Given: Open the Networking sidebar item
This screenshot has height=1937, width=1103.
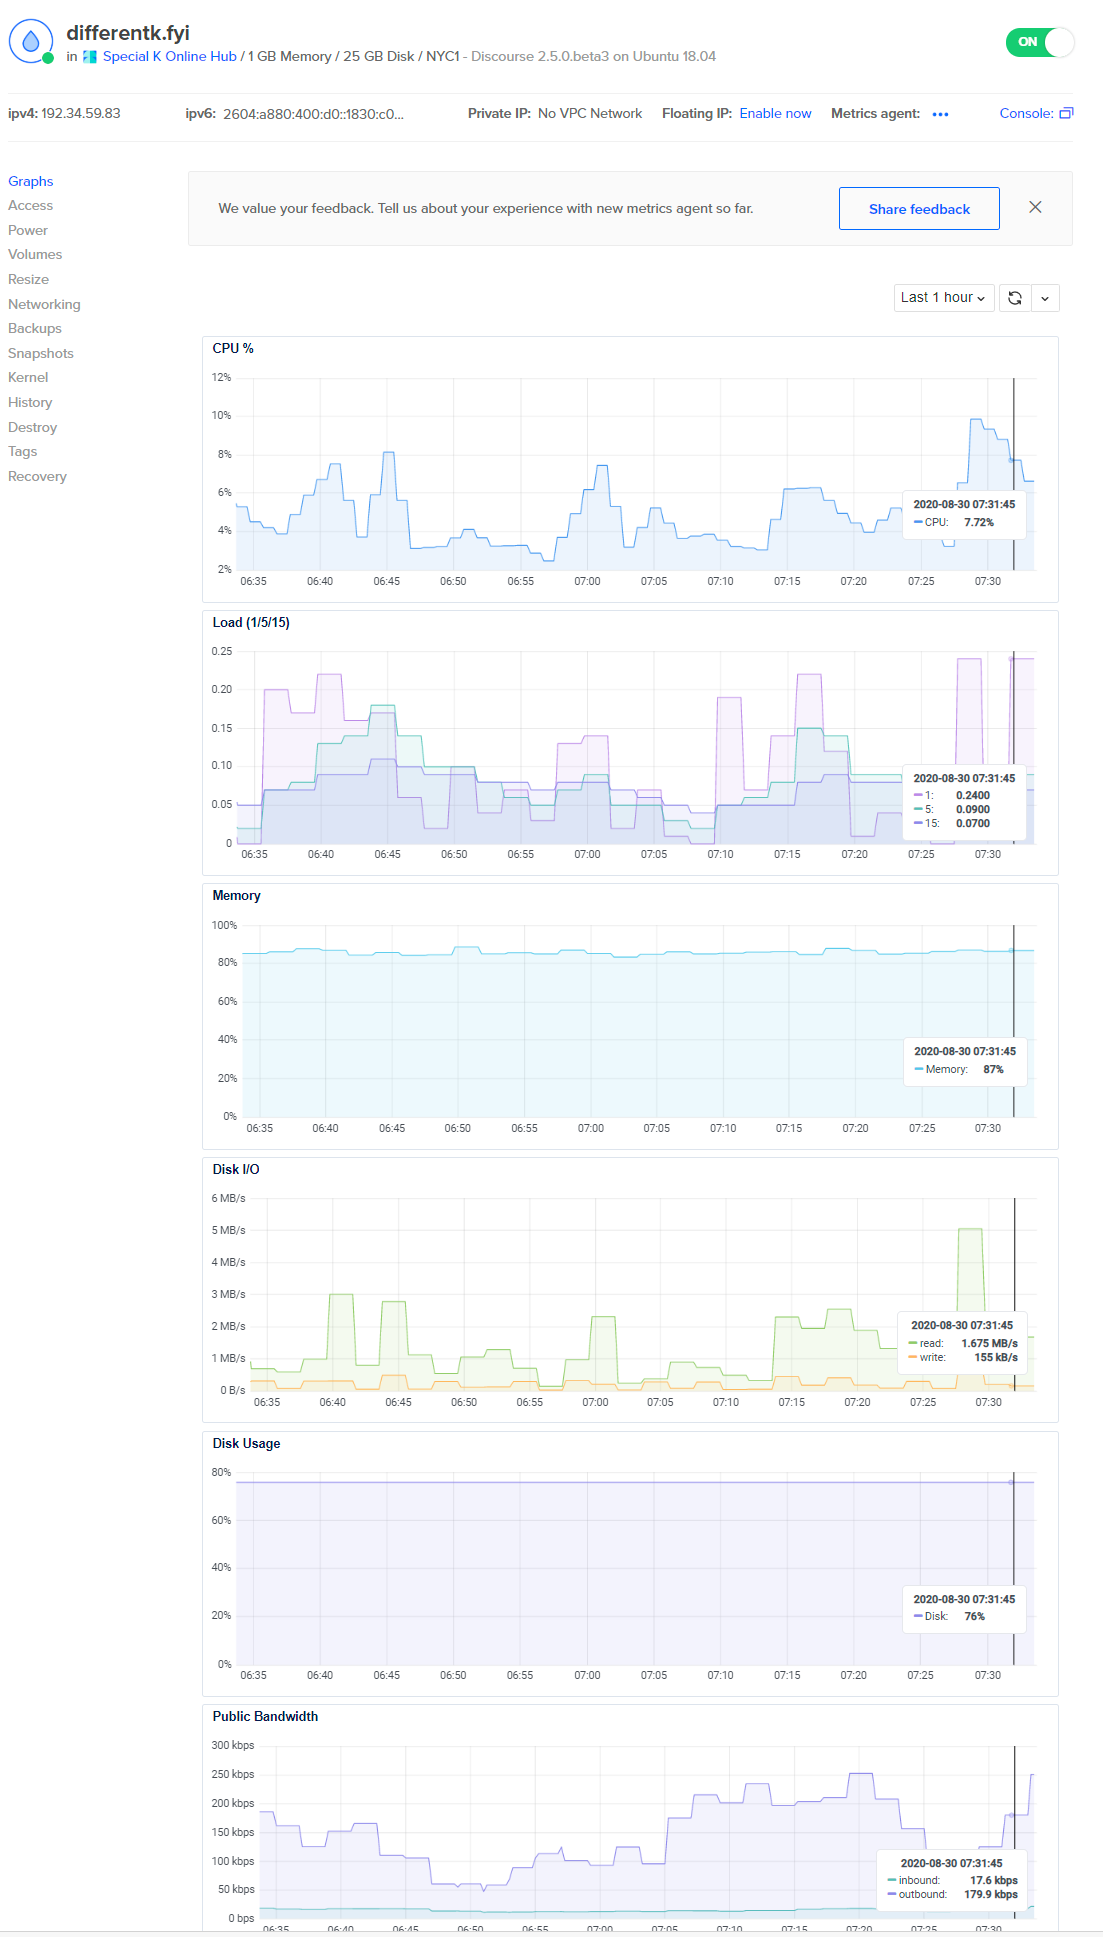Looking at the screenshot, I should pyautogui.click(x=44, y=304).
